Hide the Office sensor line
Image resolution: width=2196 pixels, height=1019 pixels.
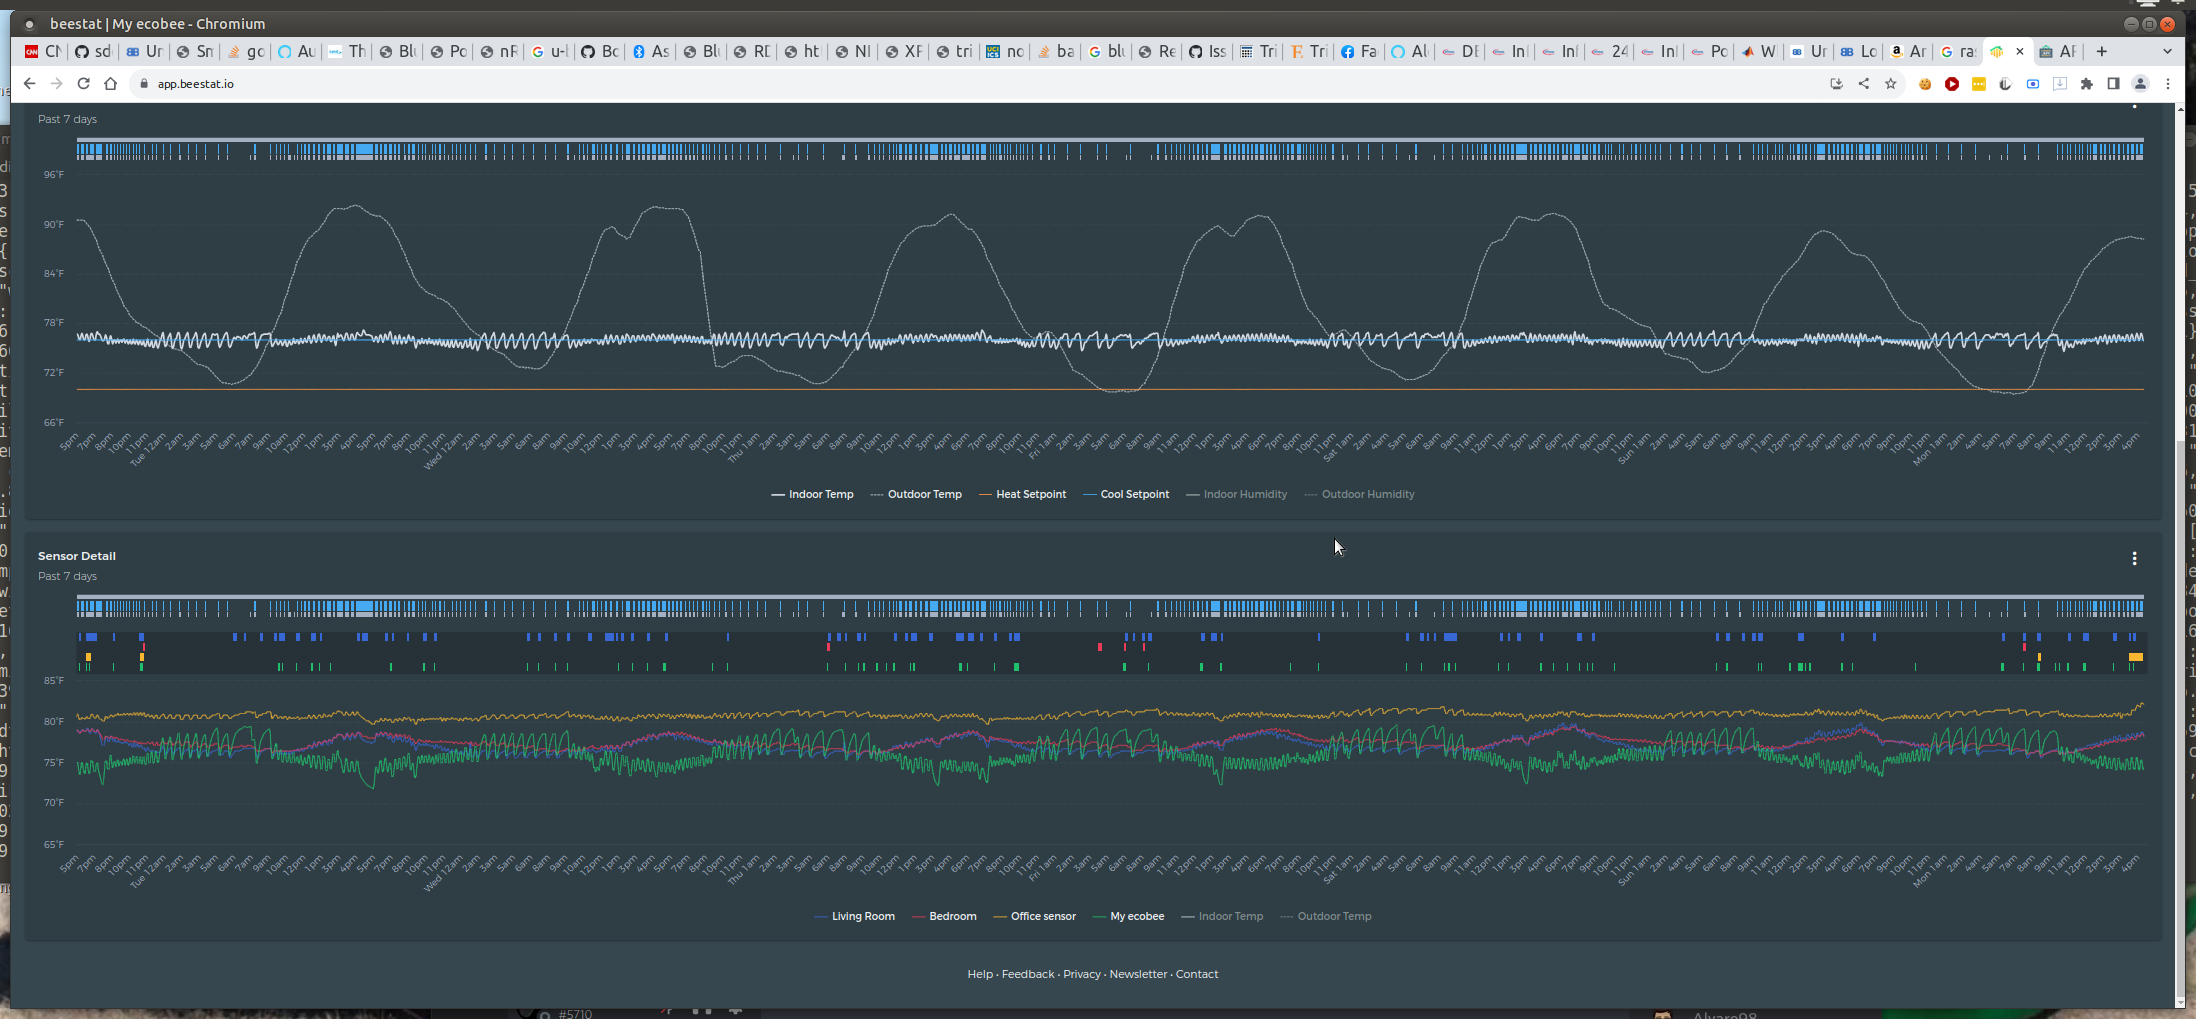1042,916
